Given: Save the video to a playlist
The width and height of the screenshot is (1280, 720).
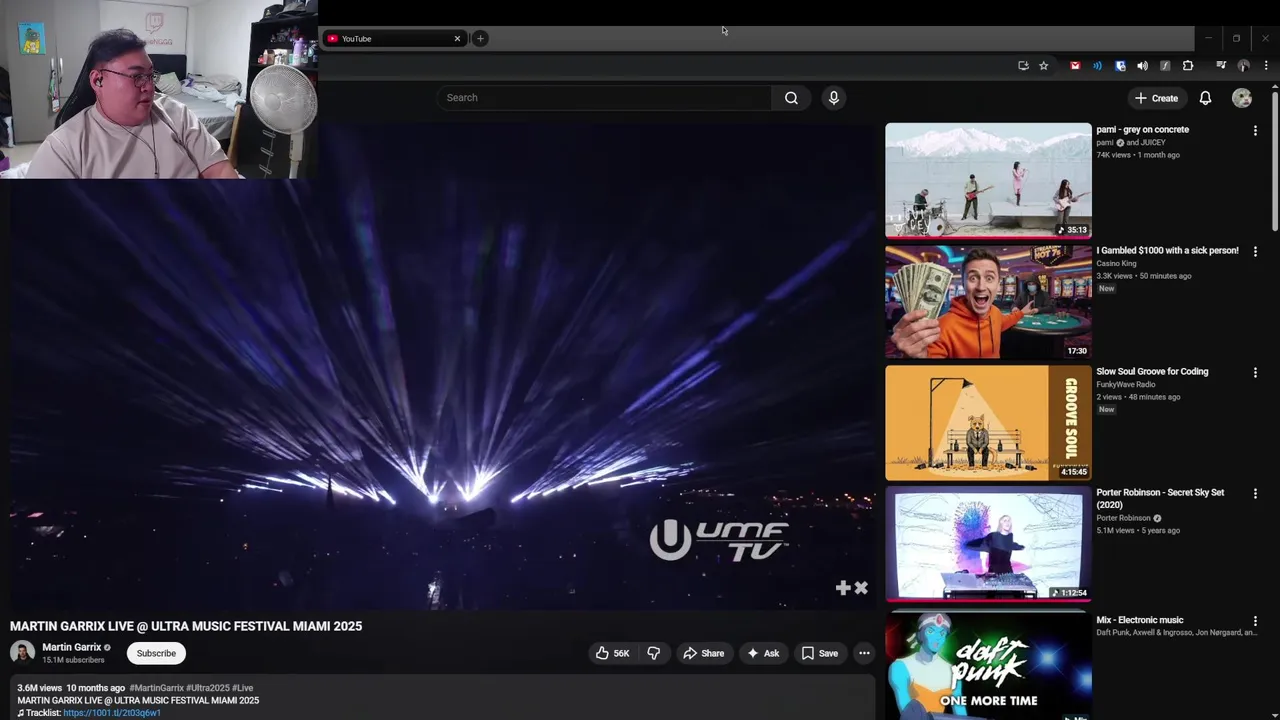Looking at the screenshot, I should tap(819, 653).
